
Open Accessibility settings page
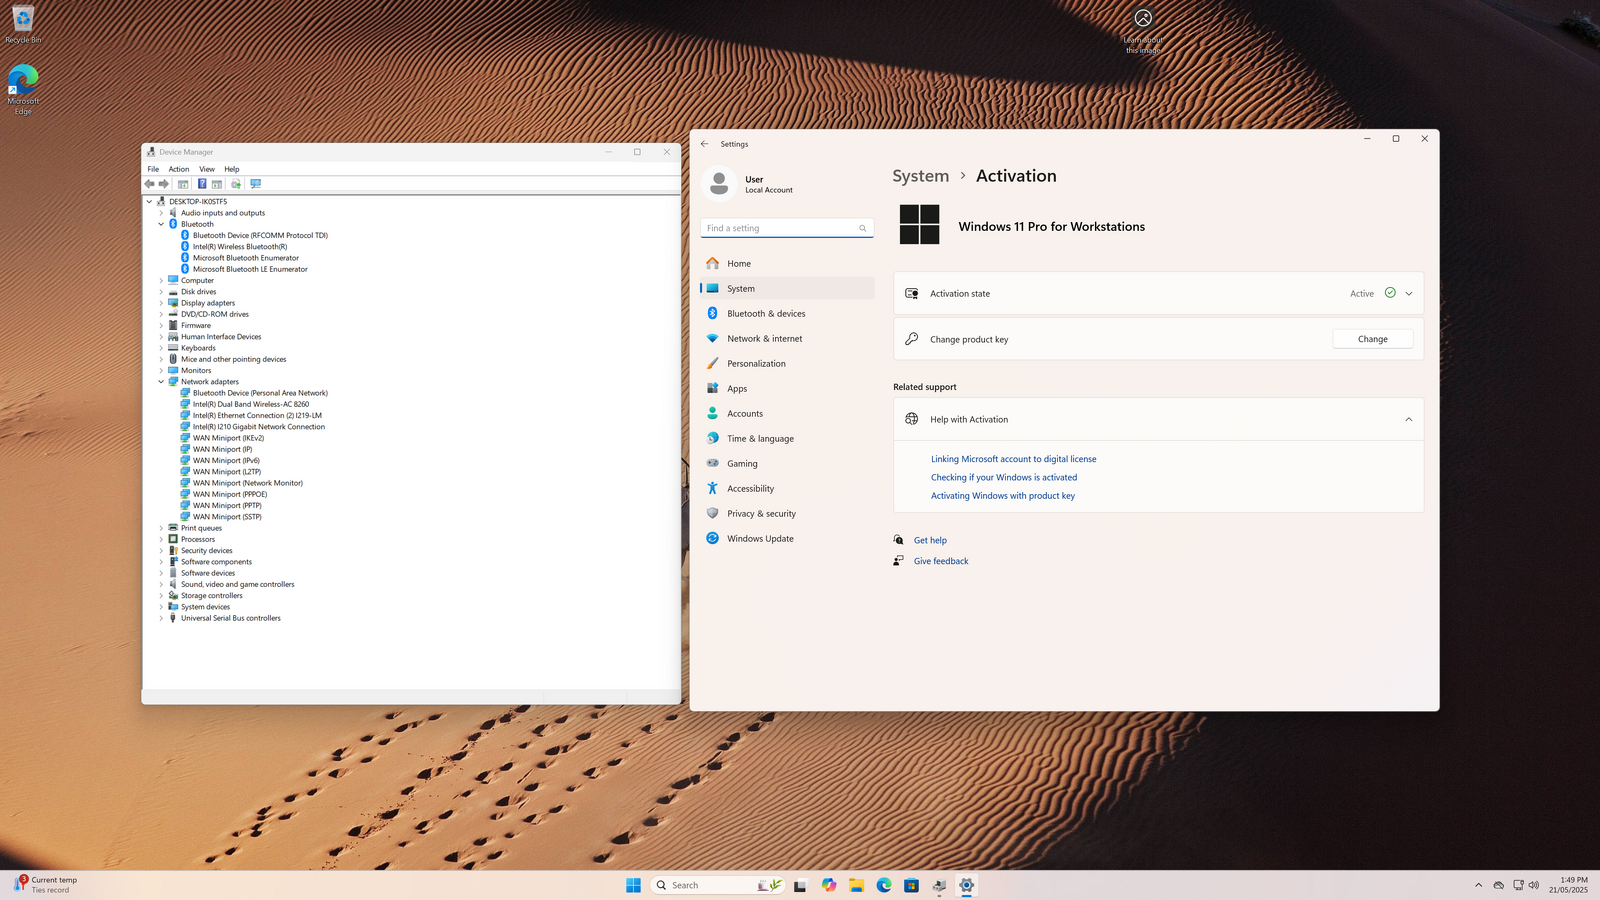787,489
